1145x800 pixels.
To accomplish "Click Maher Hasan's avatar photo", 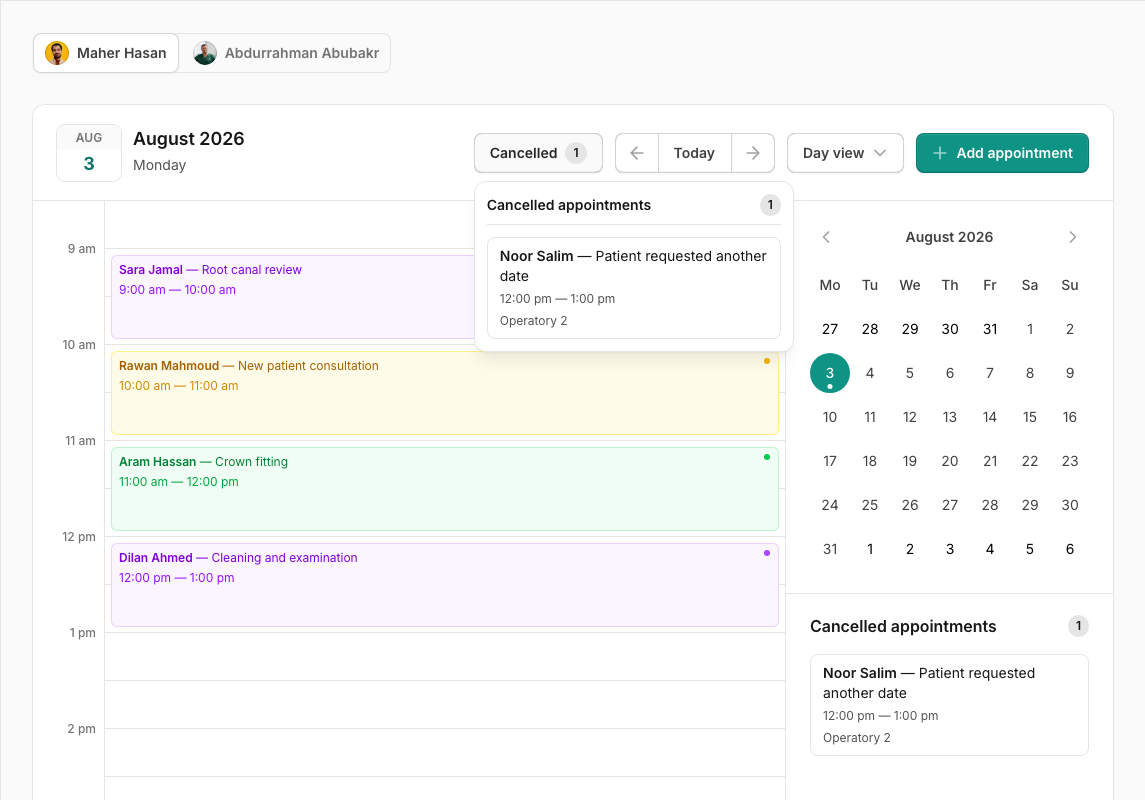I will (57, 53).
